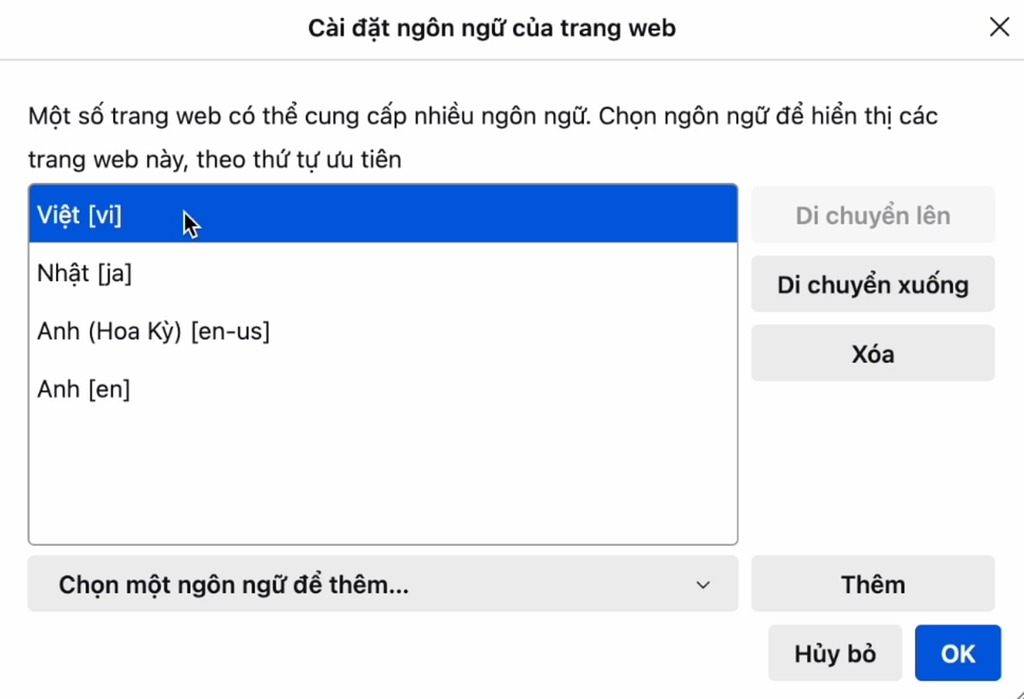
Task: Close the language settings dialog with X
Action: tap(999, 27)
